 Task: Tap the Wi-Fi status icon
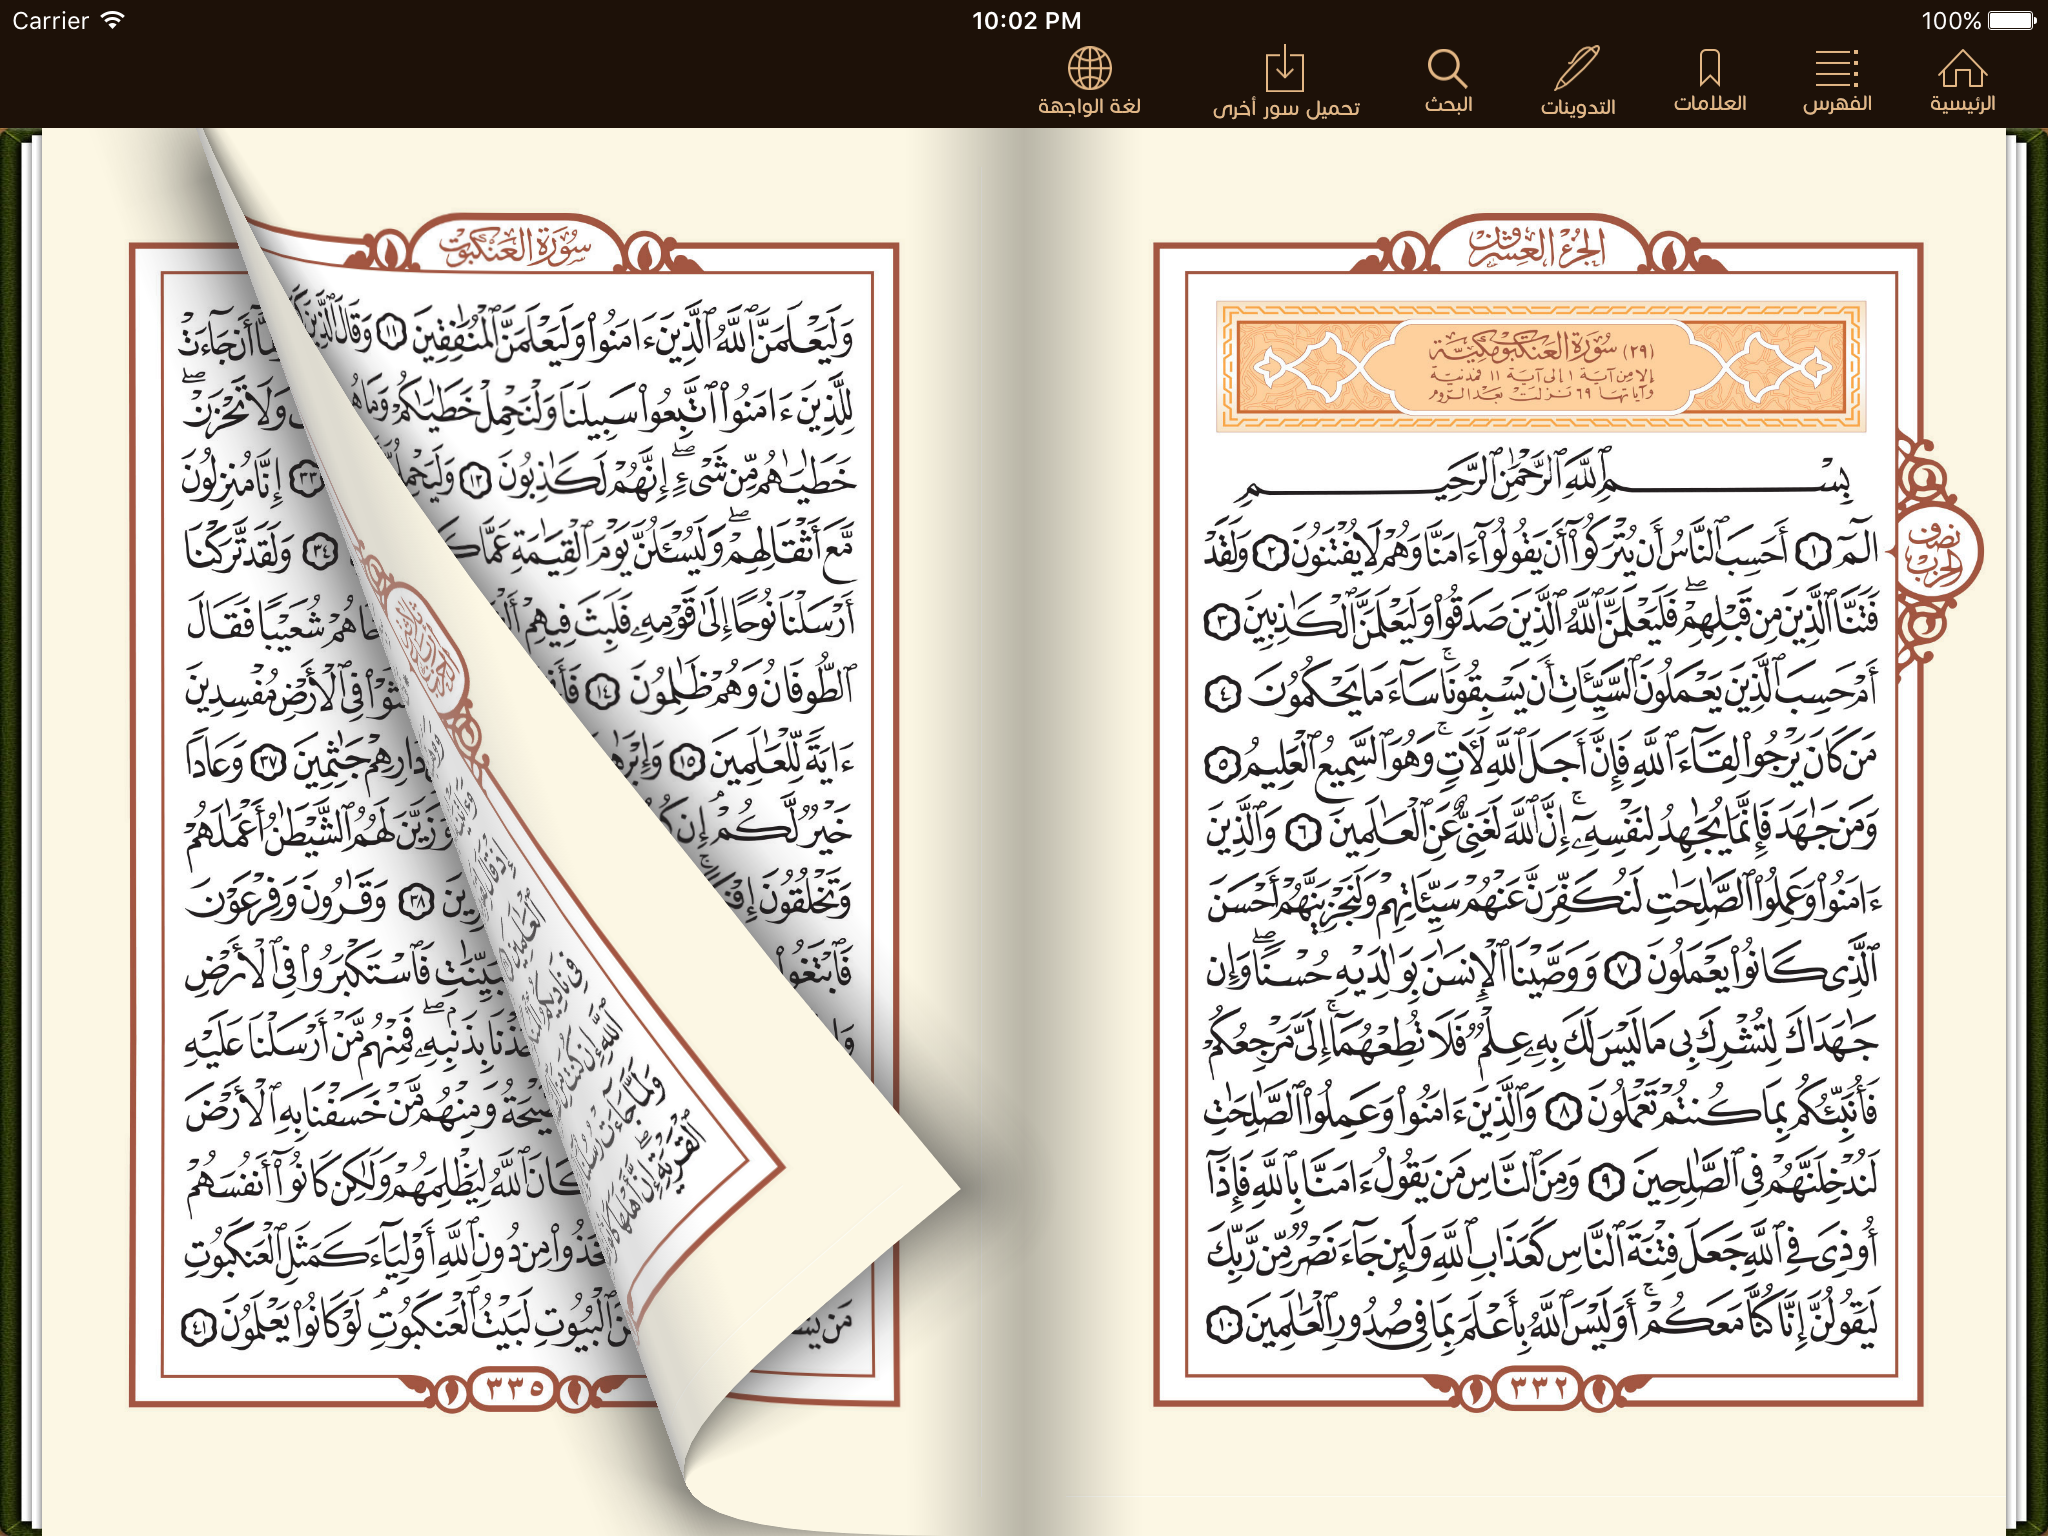pyautogui.click(x=113, y=20)
